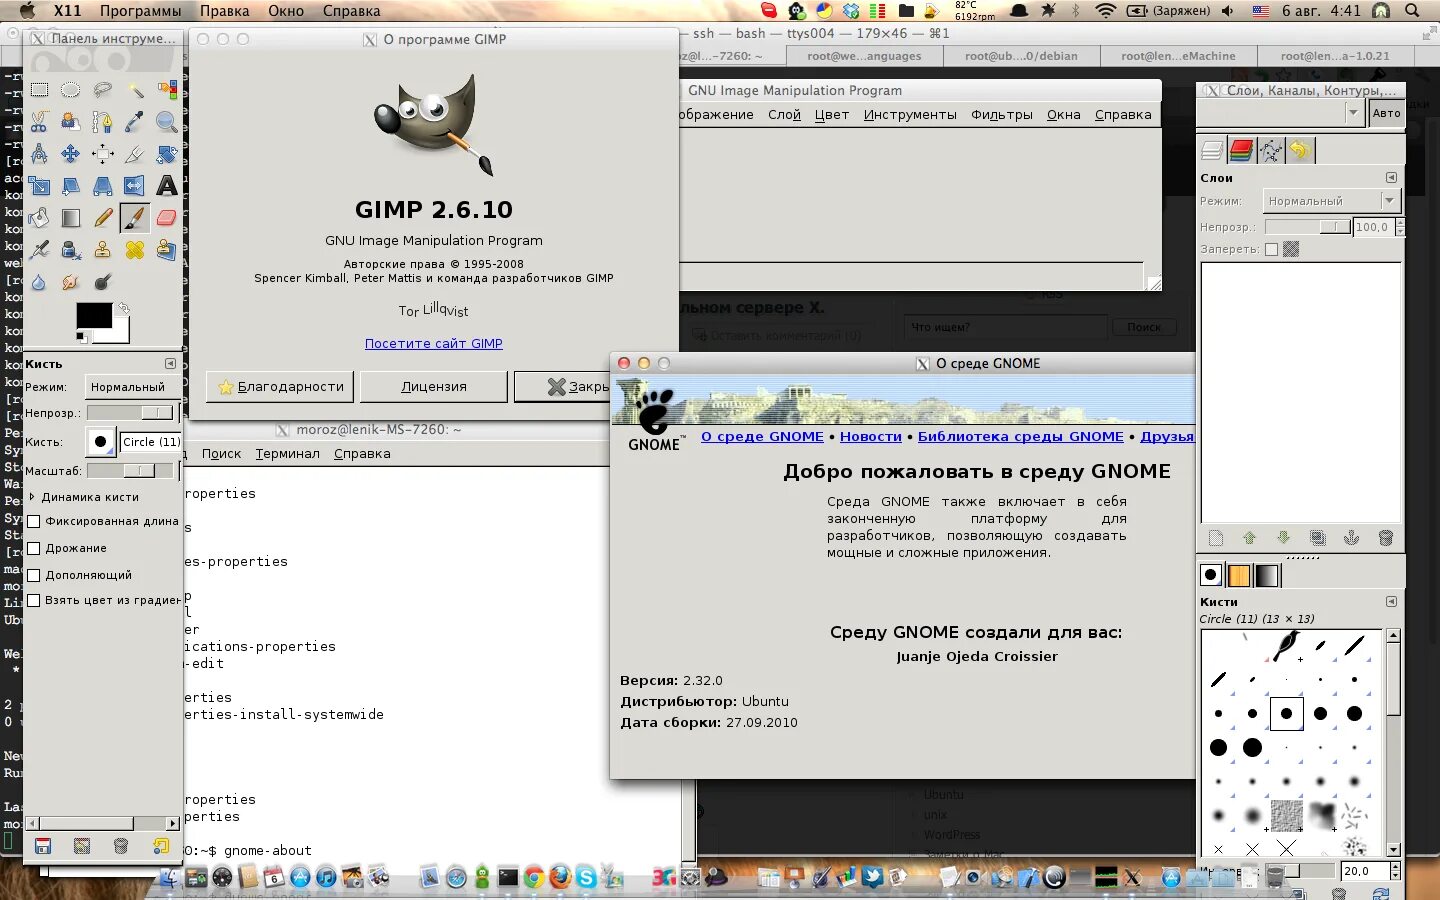1440x900 pixels.
Task: Toggle the Запереть lock pixels checkbox
Action: pos(1272,249)
